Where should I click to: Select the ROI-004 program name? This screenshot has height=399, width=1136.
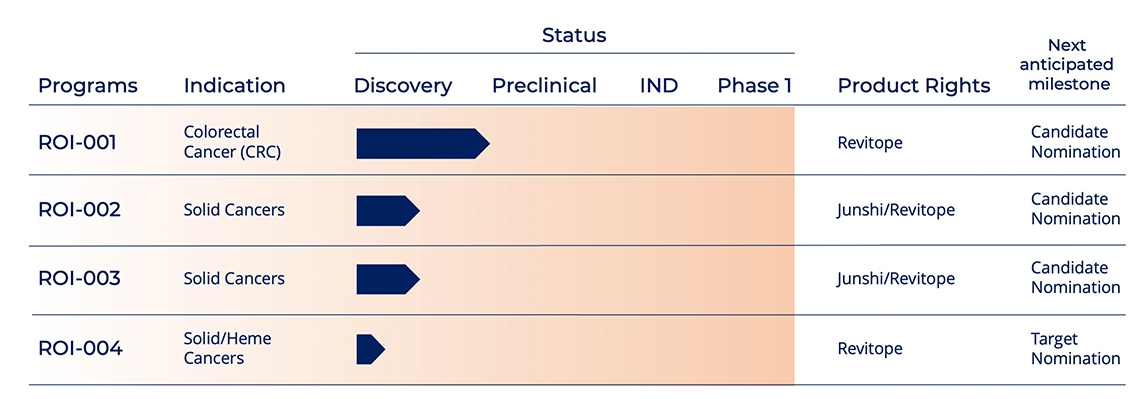[80, 348]
